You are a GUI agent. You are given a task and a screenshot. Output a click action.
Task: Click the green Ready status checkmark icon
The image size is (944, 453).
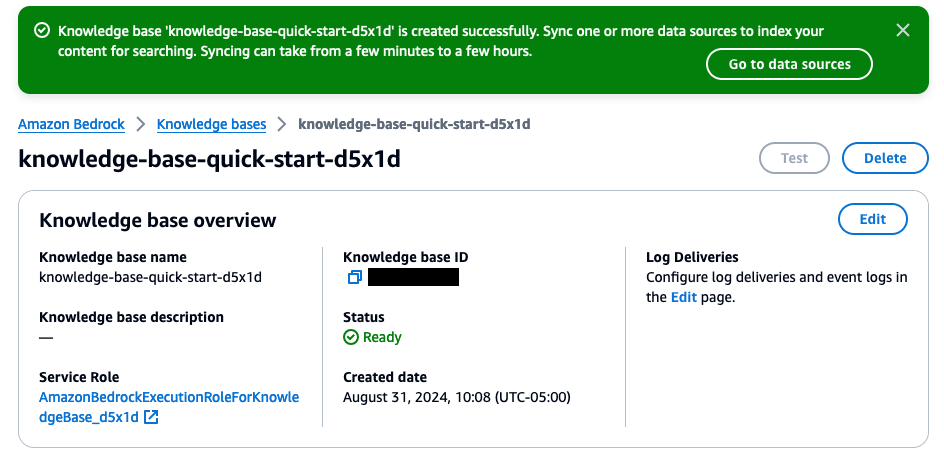coord(351,337)
